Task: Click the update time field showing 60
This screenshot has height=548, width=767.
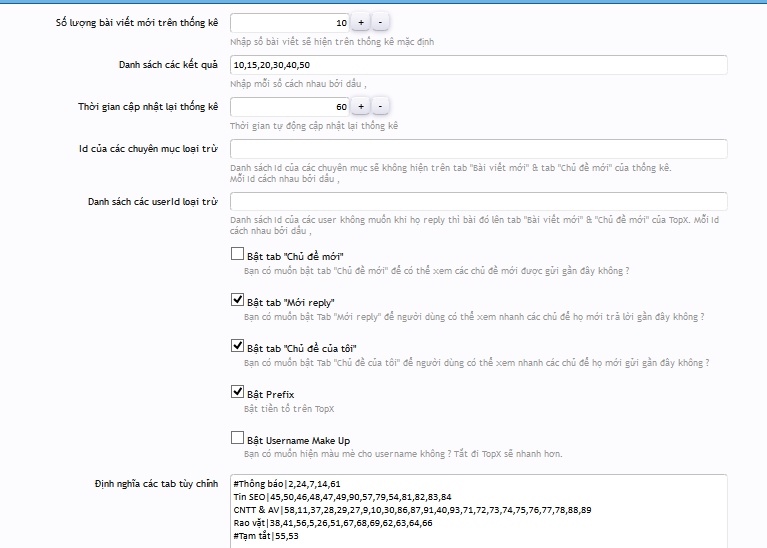Action: 290,107
